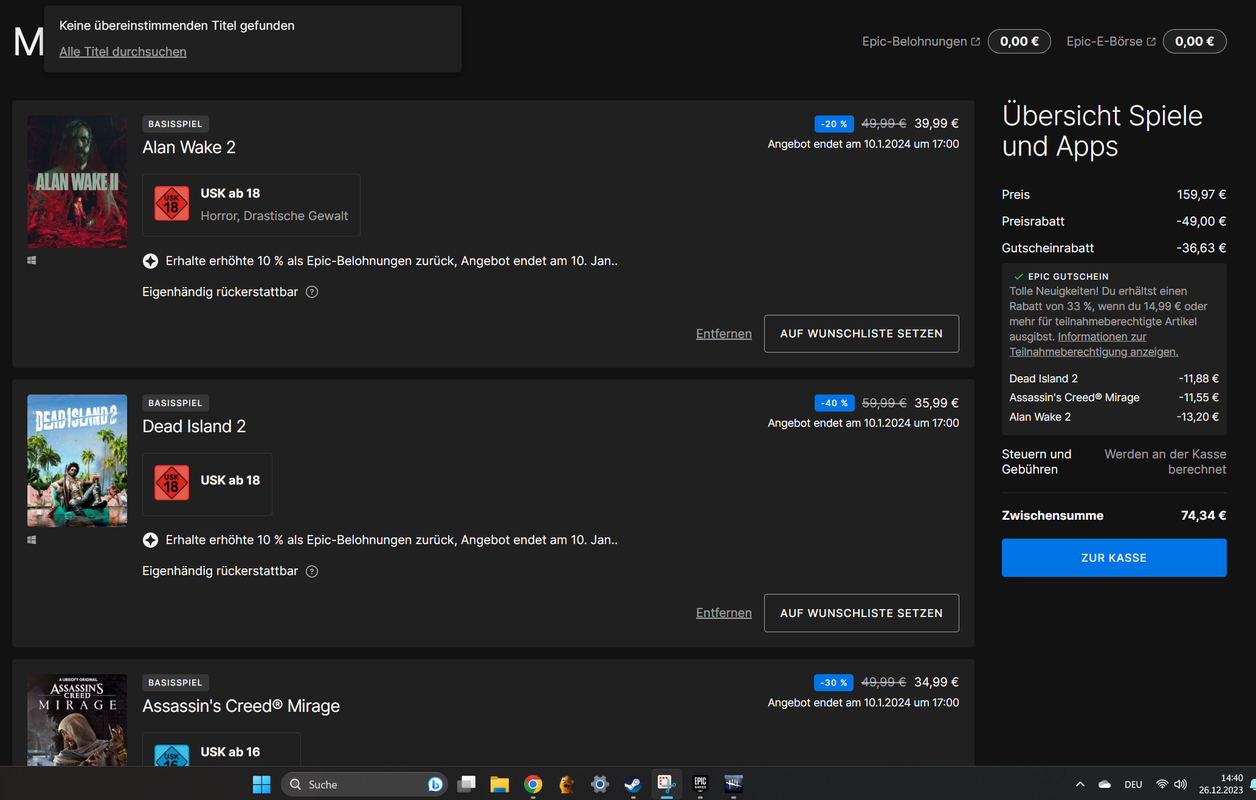Open File Explorer from taskbar
Image resolution: width=1256 pixels, height=800 pixels.
point(499,784)
